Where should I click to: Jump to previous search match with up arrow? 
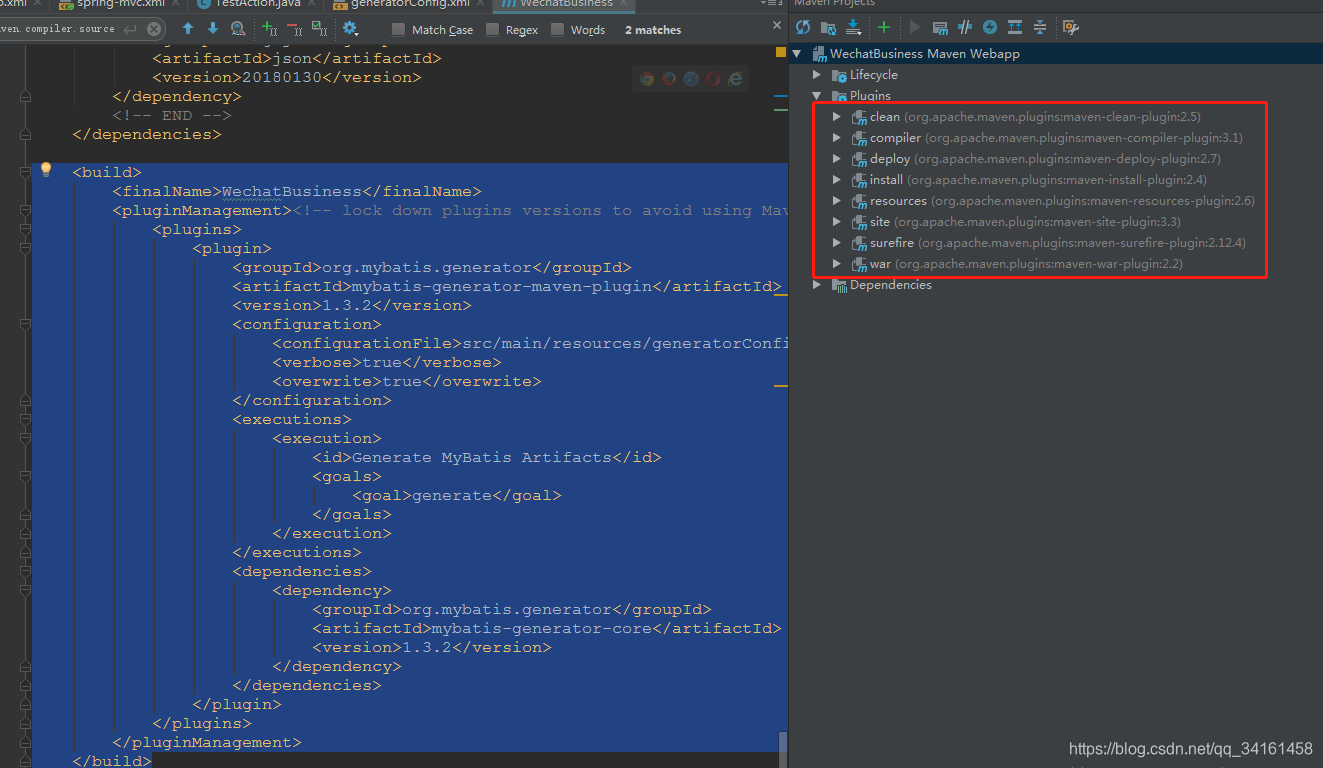coord(189,28)
